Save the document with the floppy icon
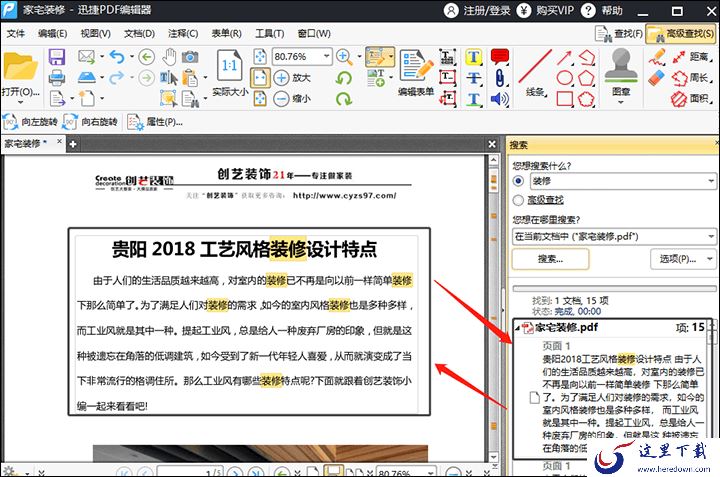This screenshot has height=477, width=720. 56,57
